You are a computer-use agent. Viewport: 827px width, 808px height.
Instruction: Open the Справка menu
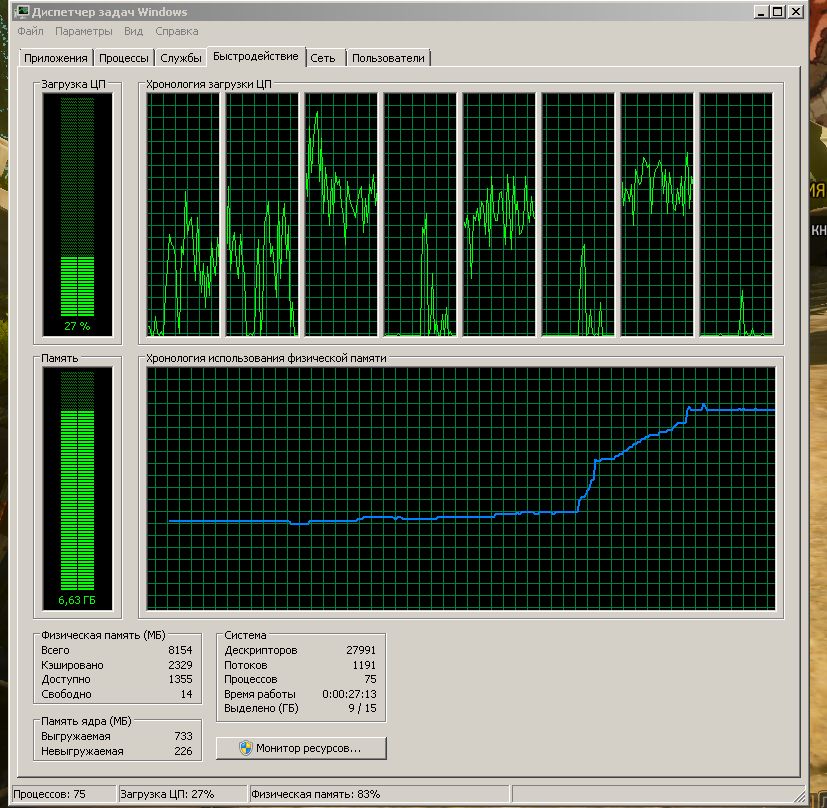coord(177,31)
